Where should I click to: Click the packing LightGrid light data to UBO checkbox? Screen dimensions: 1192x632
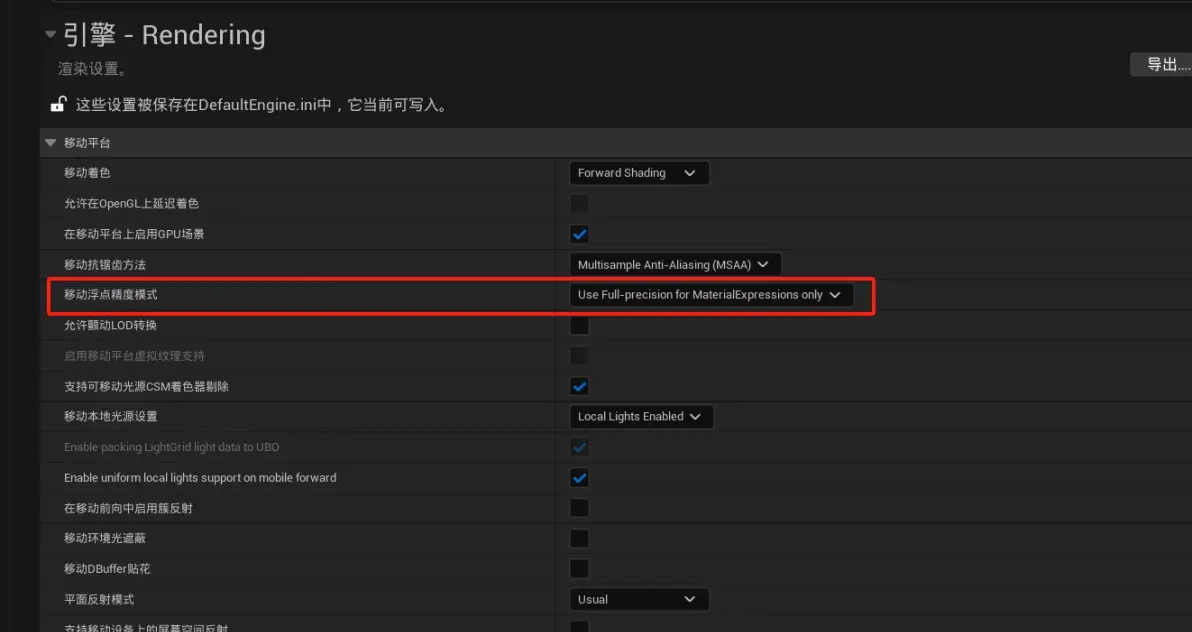(x=579, y=447)
